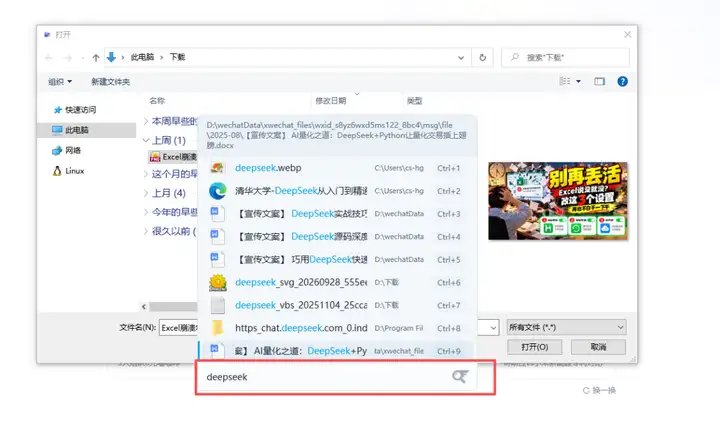Change view layout icon

(565, 81)
